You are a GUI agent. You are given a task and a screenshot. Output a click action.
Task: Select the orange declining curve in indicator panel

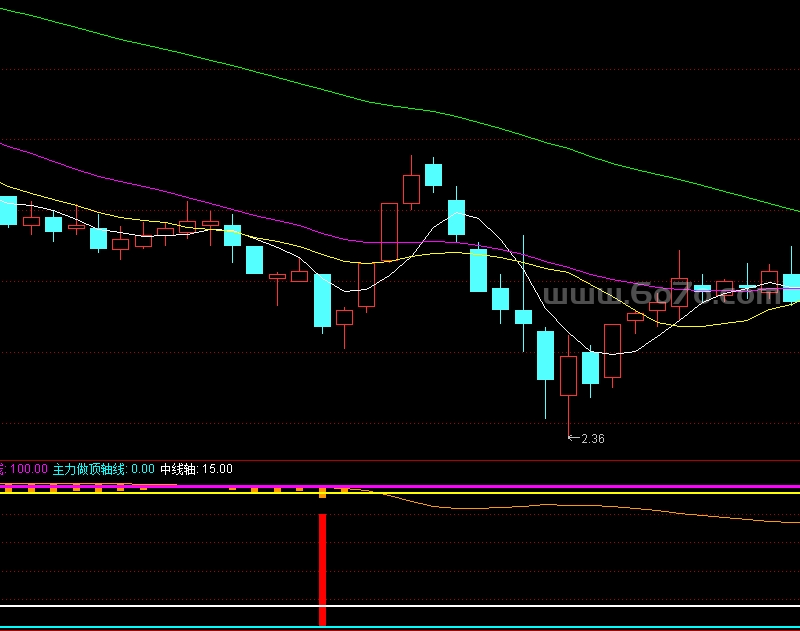(600, 508)
